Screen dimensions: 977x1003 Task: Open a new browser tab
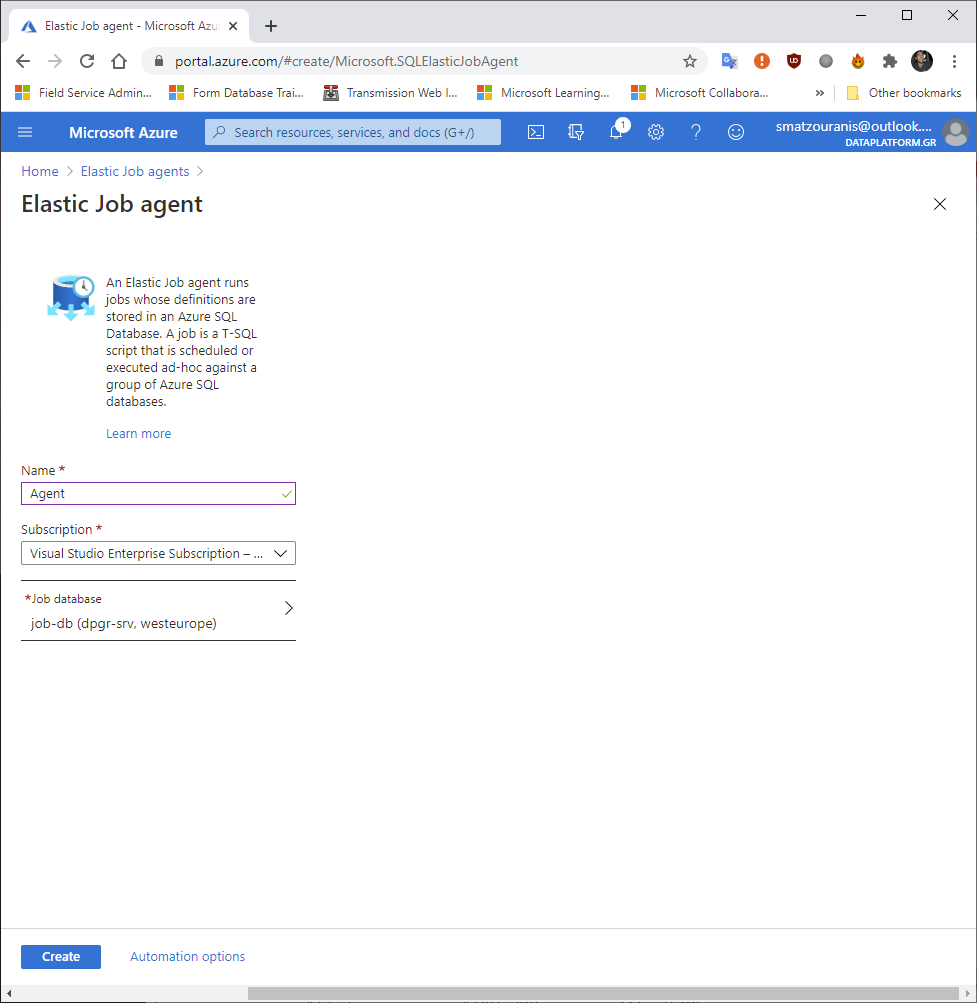point(271,26)
